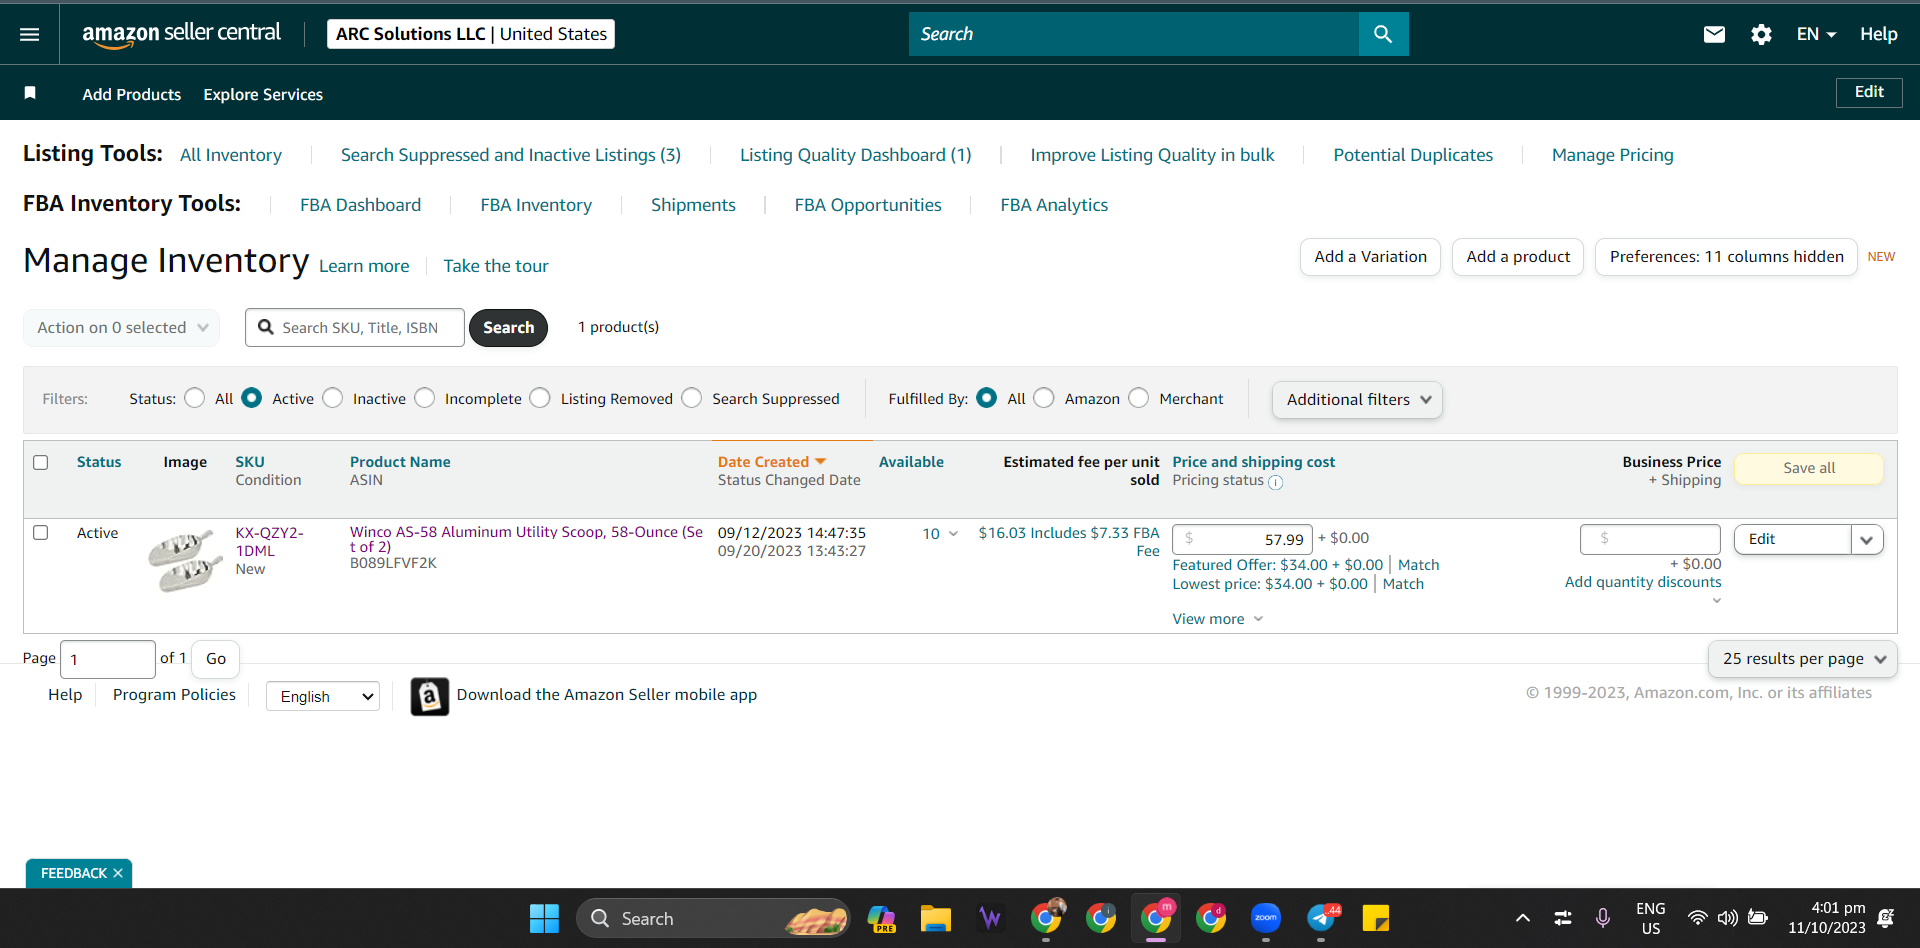Select the All status radio button
The height and width of the screenshot is (948, 1920).
coord(195,398)
